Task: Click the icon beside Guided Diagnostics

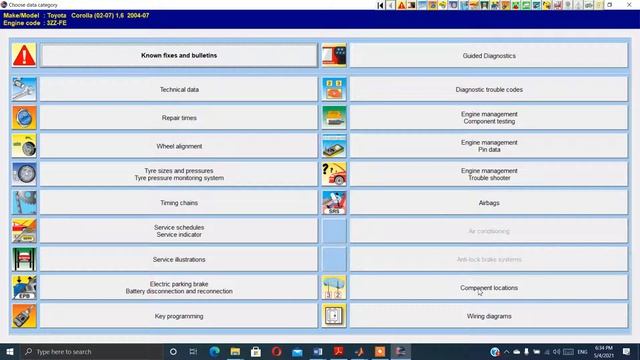Action: 334,55
